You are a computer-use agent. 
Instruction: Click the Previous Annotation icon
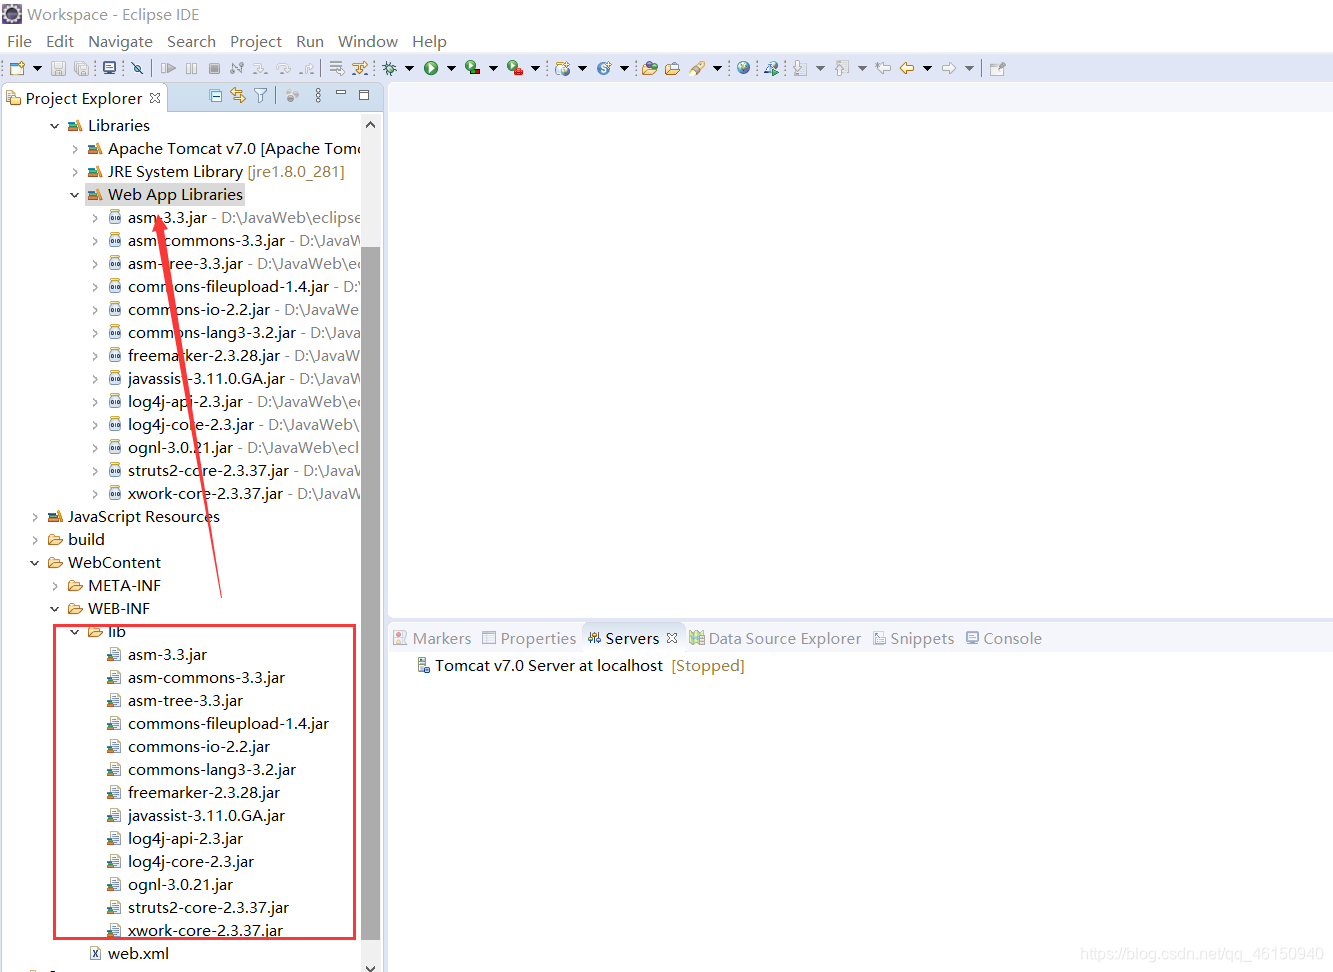pyautogui.click(x=842, y=68)
